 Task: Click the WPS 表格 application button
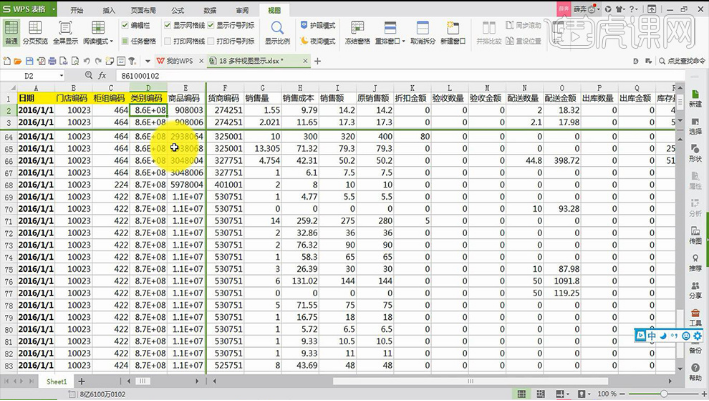coord(26,9)
